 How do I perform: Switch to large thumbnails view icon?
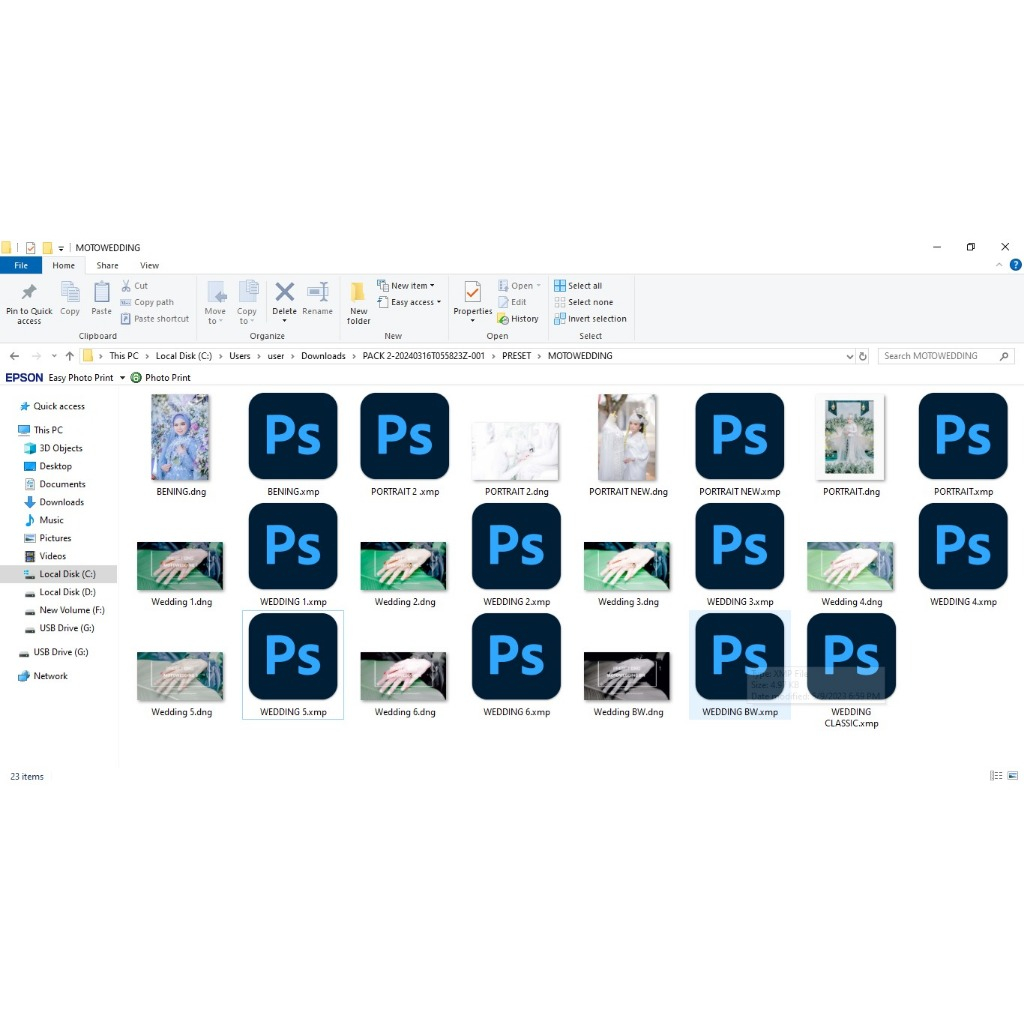(1012, 776)
